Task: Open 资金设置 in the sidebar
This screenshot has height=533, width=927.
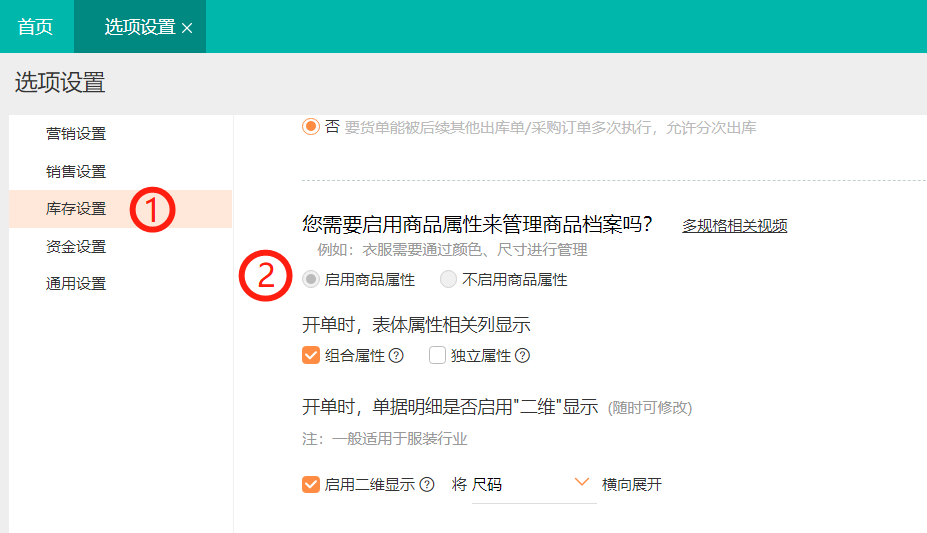Action: (x=76, y=246)
